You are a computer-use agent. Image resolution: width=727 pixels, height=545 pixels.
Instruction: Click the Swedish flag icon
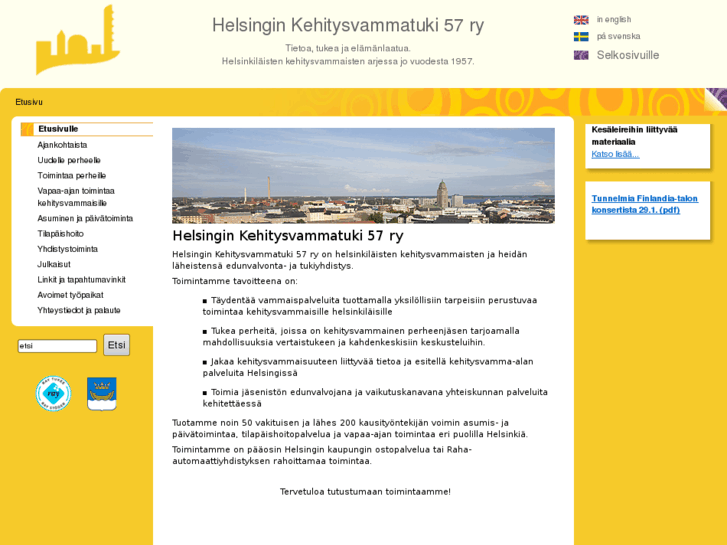580,37
